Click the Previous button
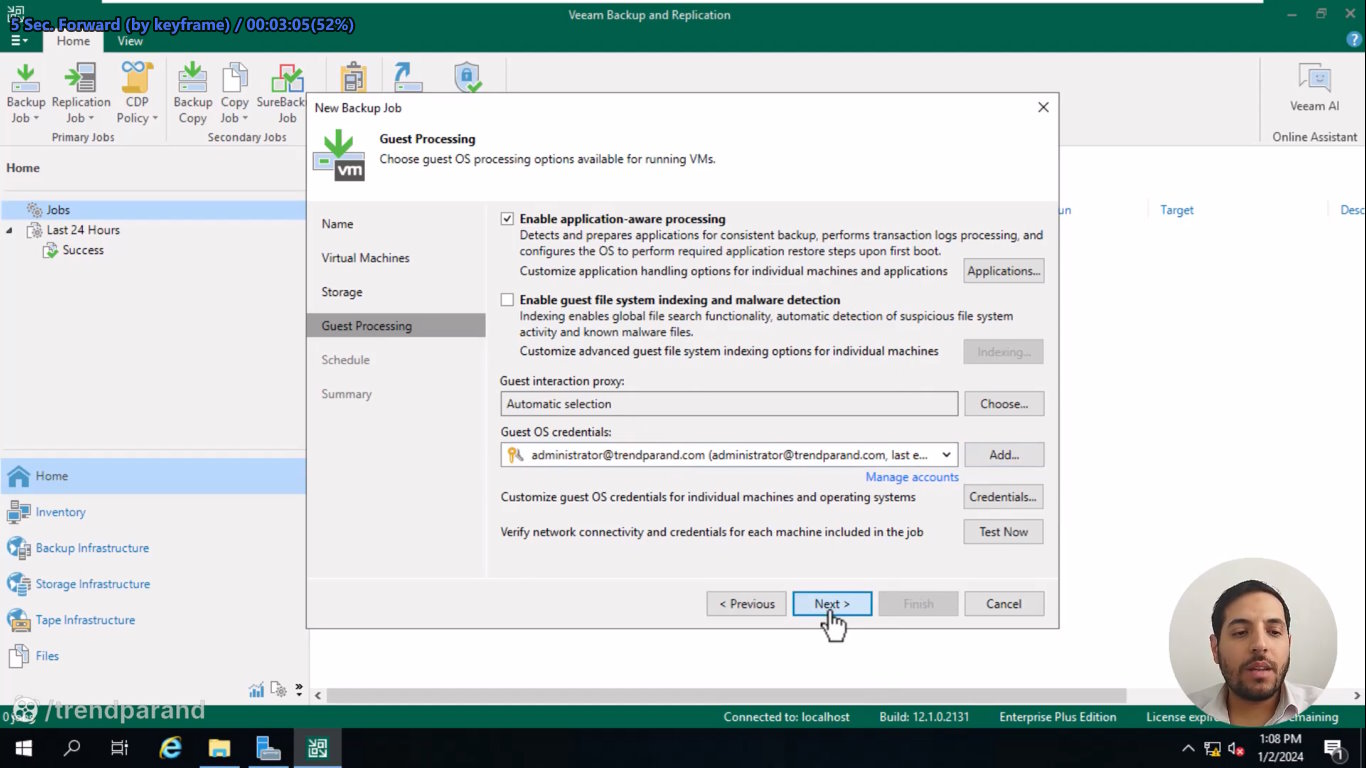This screenshot has height=768, width=1366. (746, 604)
